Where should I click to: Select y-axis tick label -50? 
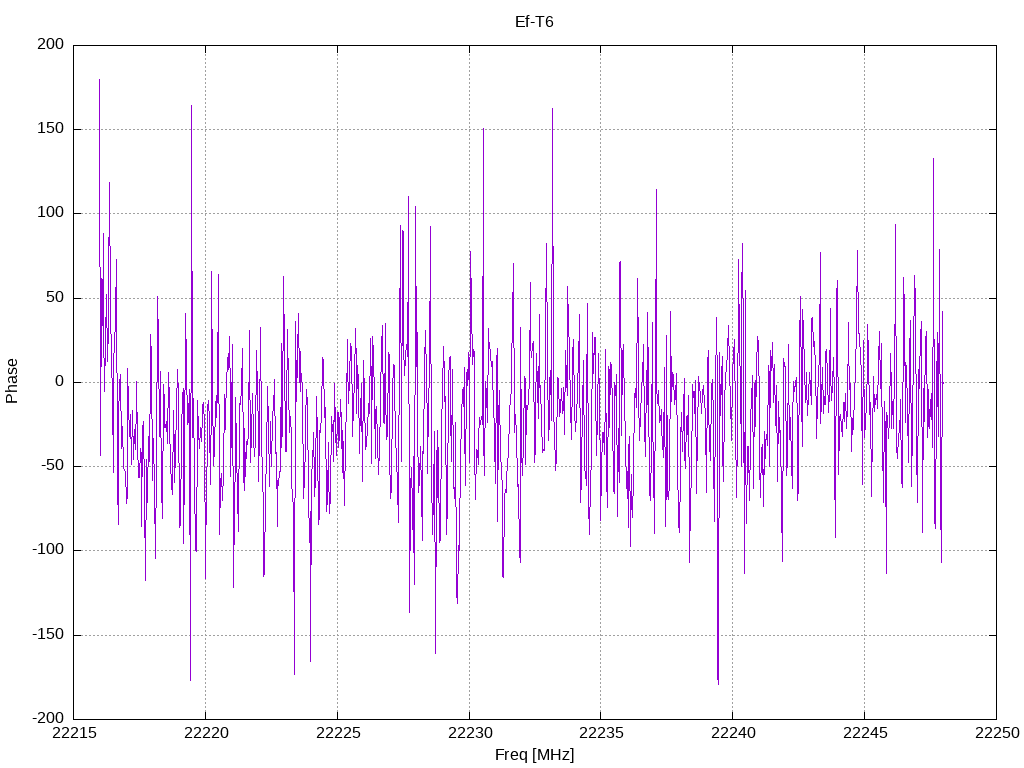[x=52, y=466]
